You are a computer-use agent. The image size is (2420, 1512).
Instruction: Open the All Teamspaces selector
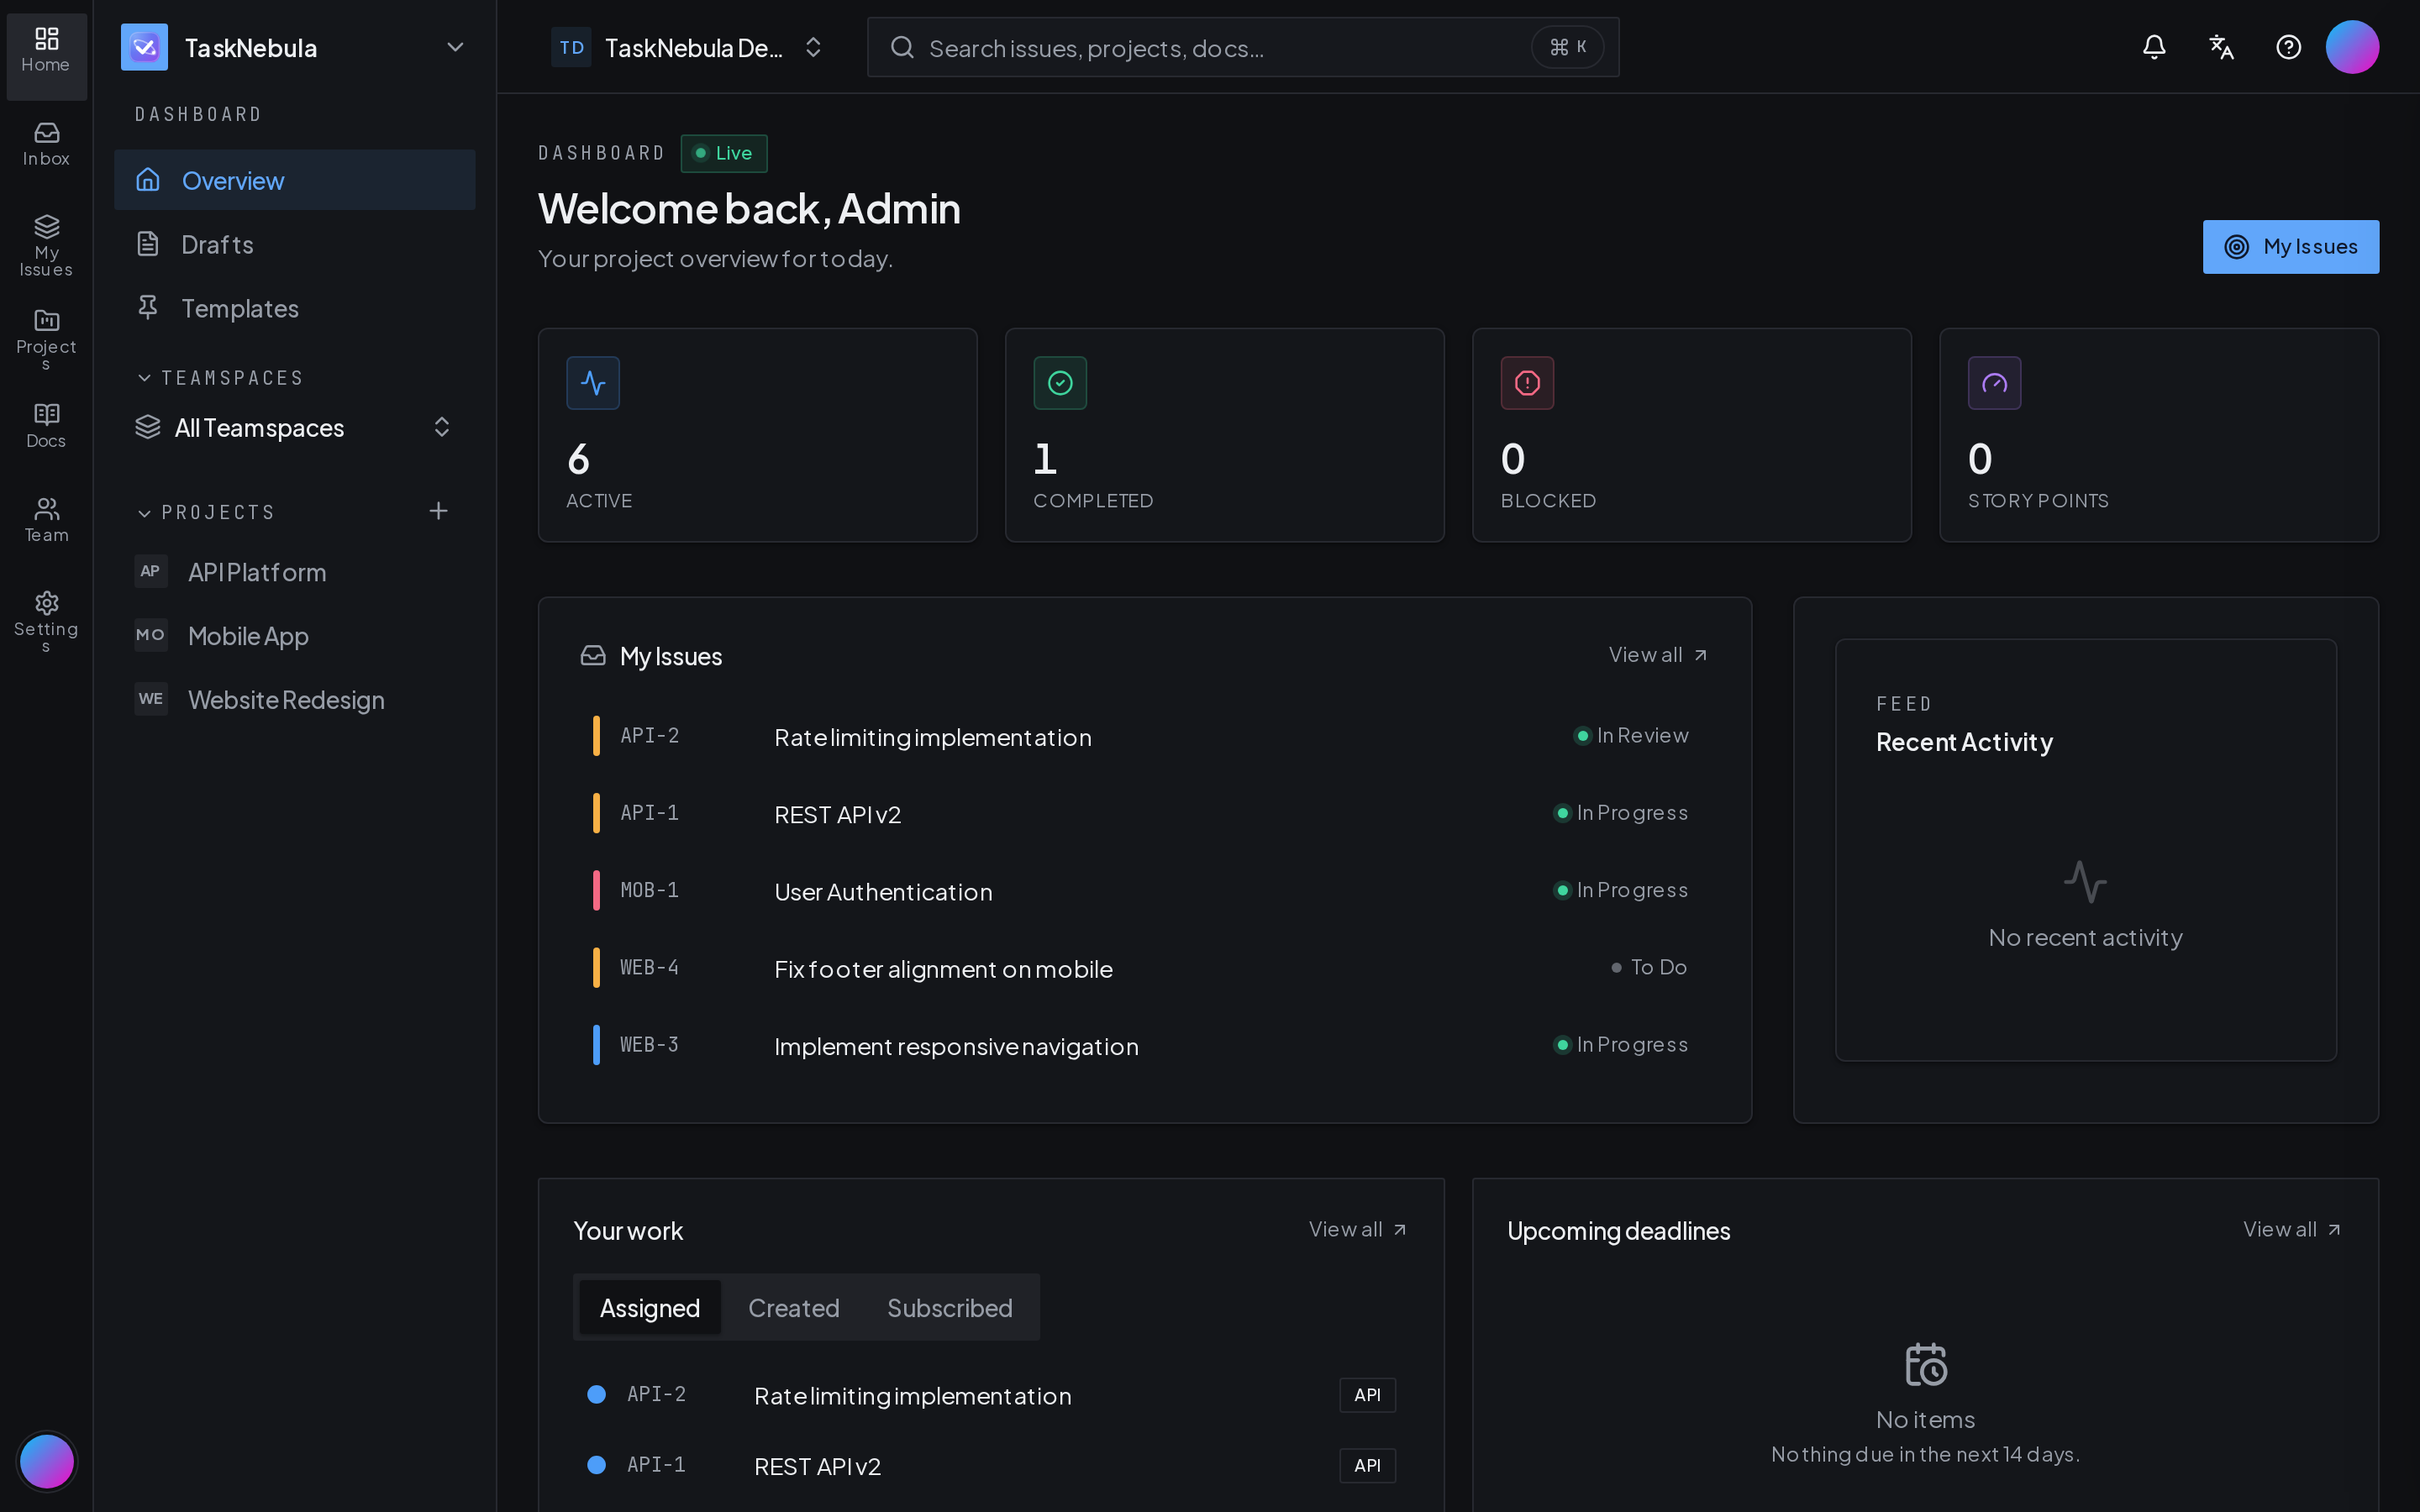(294, 428)
